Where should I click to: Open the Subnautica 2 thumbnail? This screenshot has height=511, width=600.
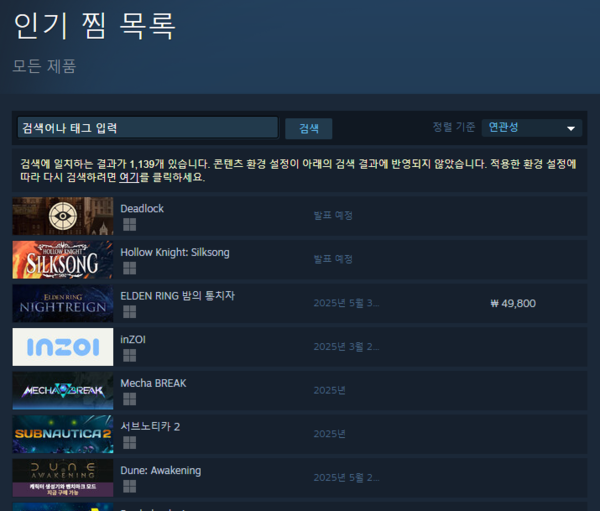point(63,434)
